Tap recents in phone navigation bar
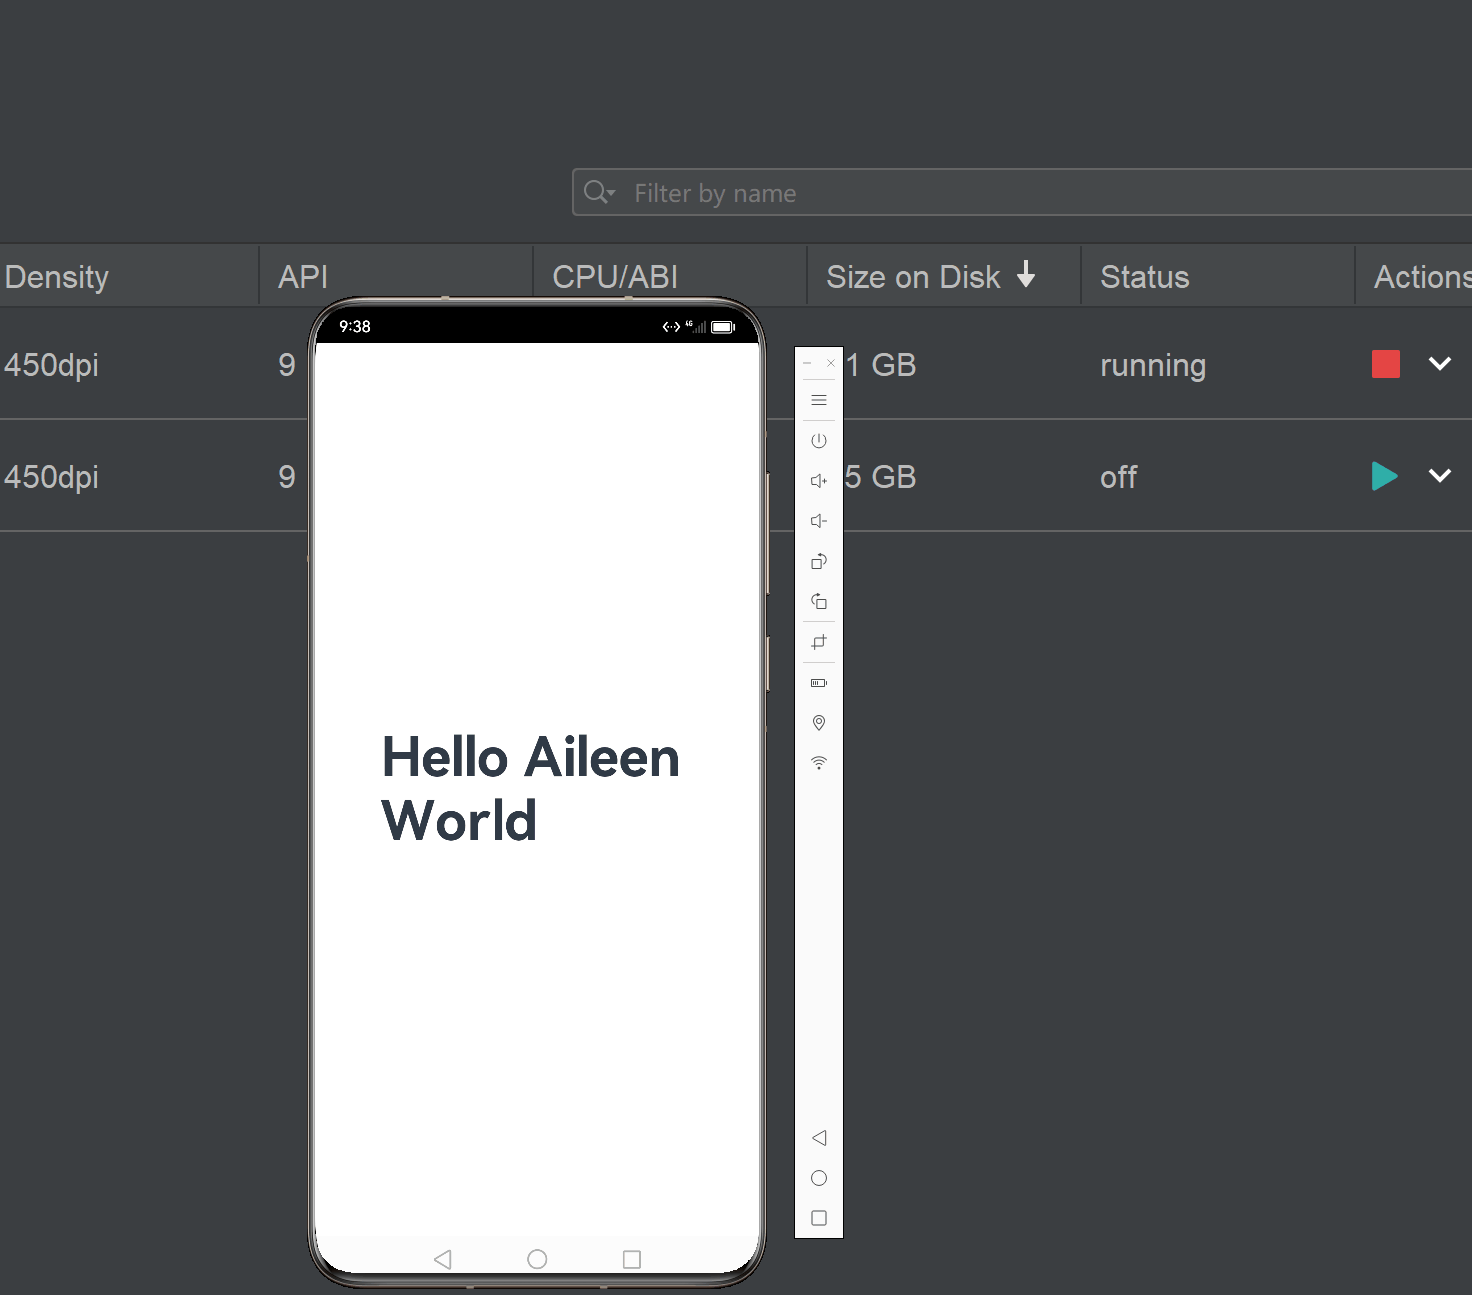Screen dimensions: 1472x1295 pyautogui.click(x=632, y=1259)
